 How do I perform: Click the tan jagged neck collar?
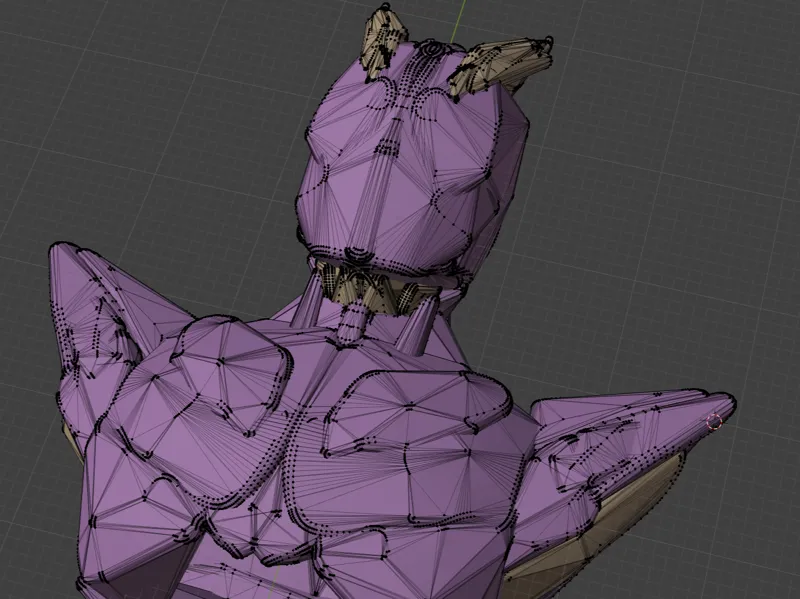coord(379,289)
